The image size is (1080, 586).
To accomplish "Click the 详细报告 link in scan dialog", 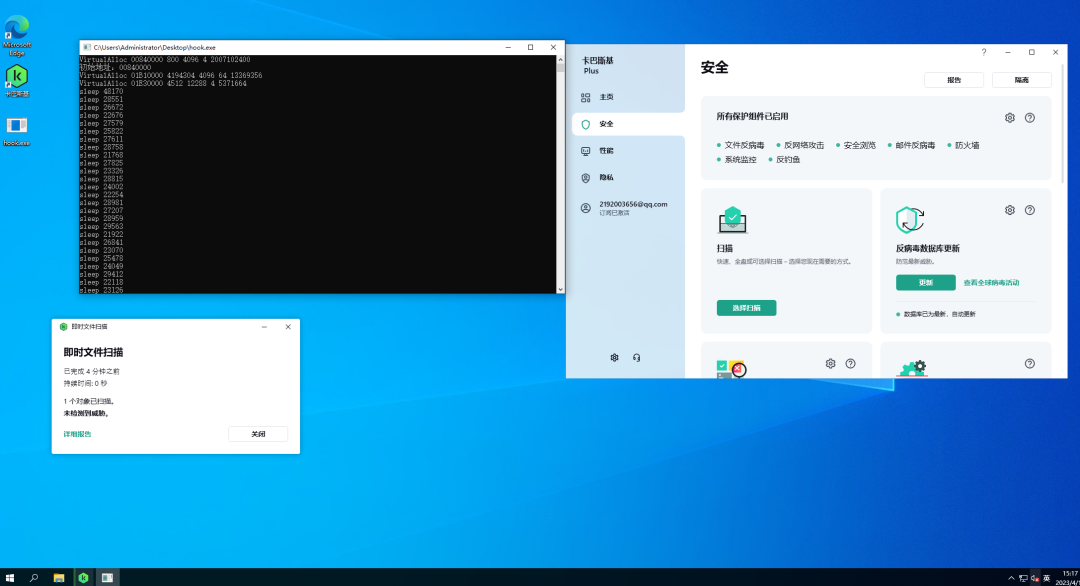I will (x=77, y=434).
